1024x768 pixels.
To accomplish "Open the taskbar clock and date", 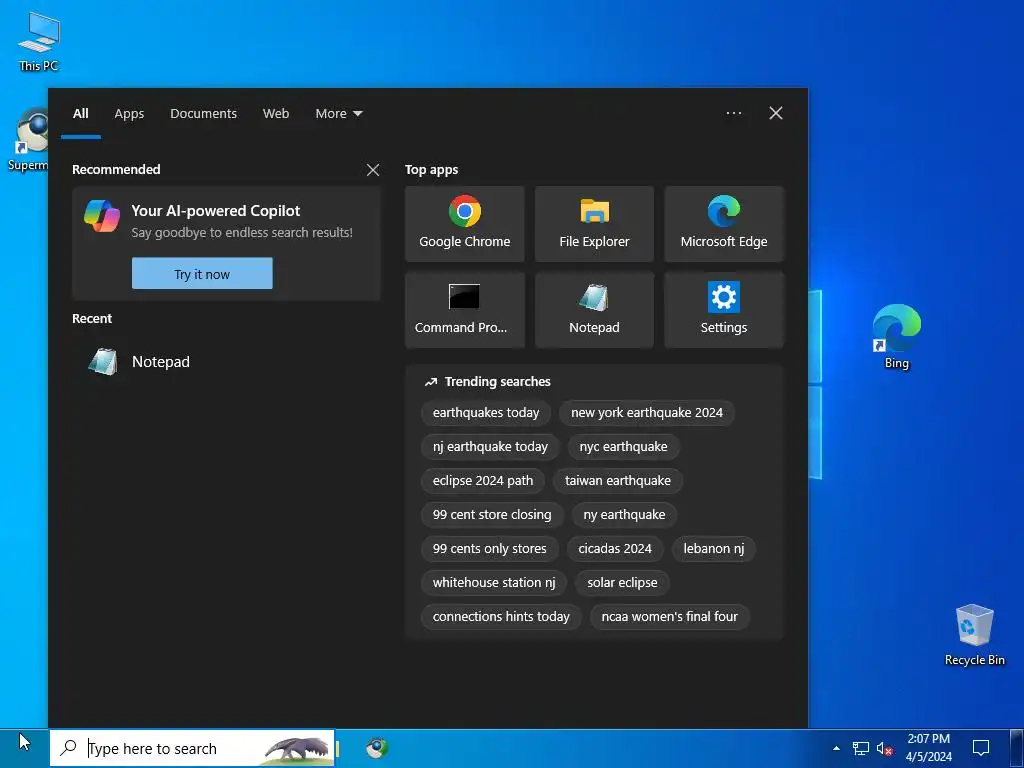I will coord(928,748).
